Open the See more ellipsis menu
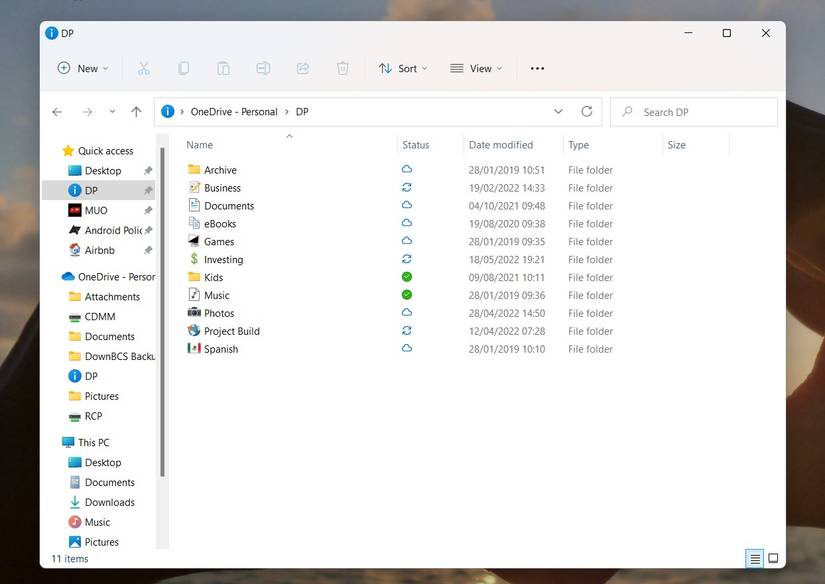Viewport: 825px width, 584px height. coord(537,68)
